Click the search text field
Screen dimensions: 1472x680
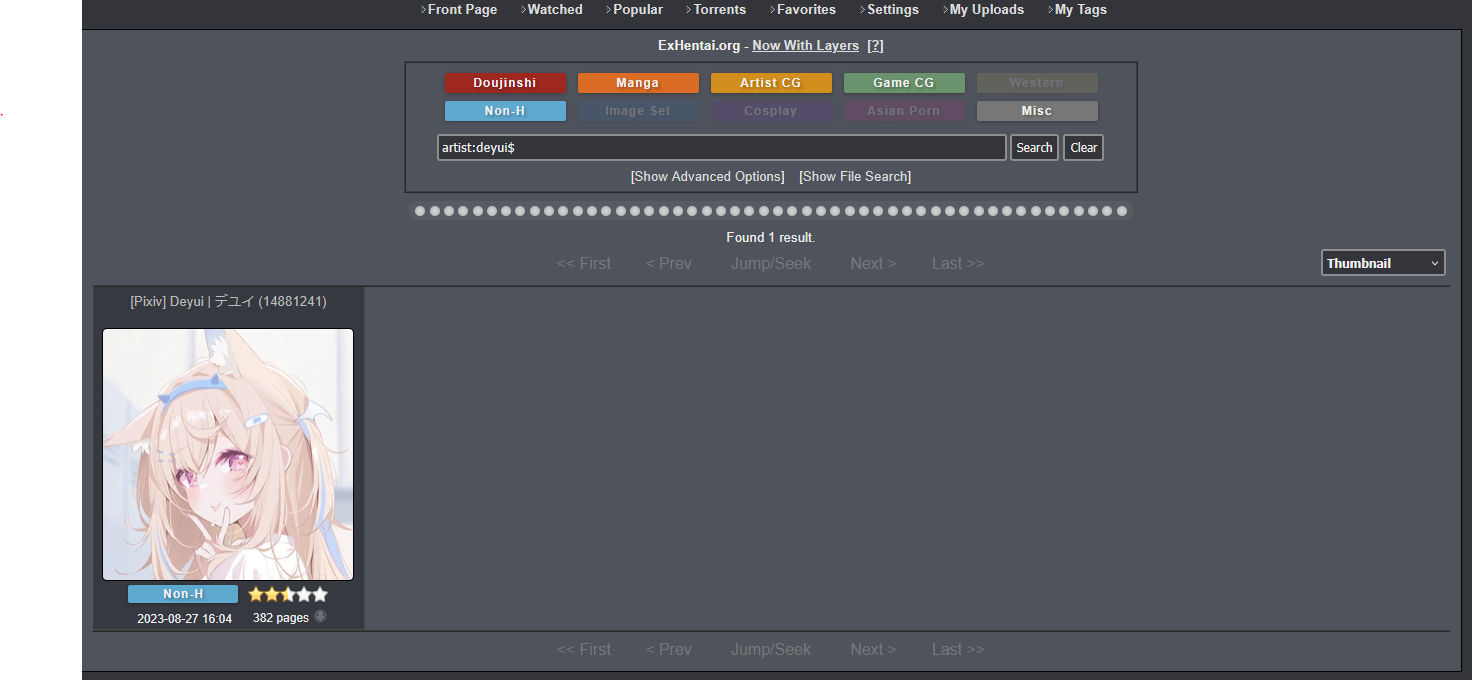pos(721,147)
